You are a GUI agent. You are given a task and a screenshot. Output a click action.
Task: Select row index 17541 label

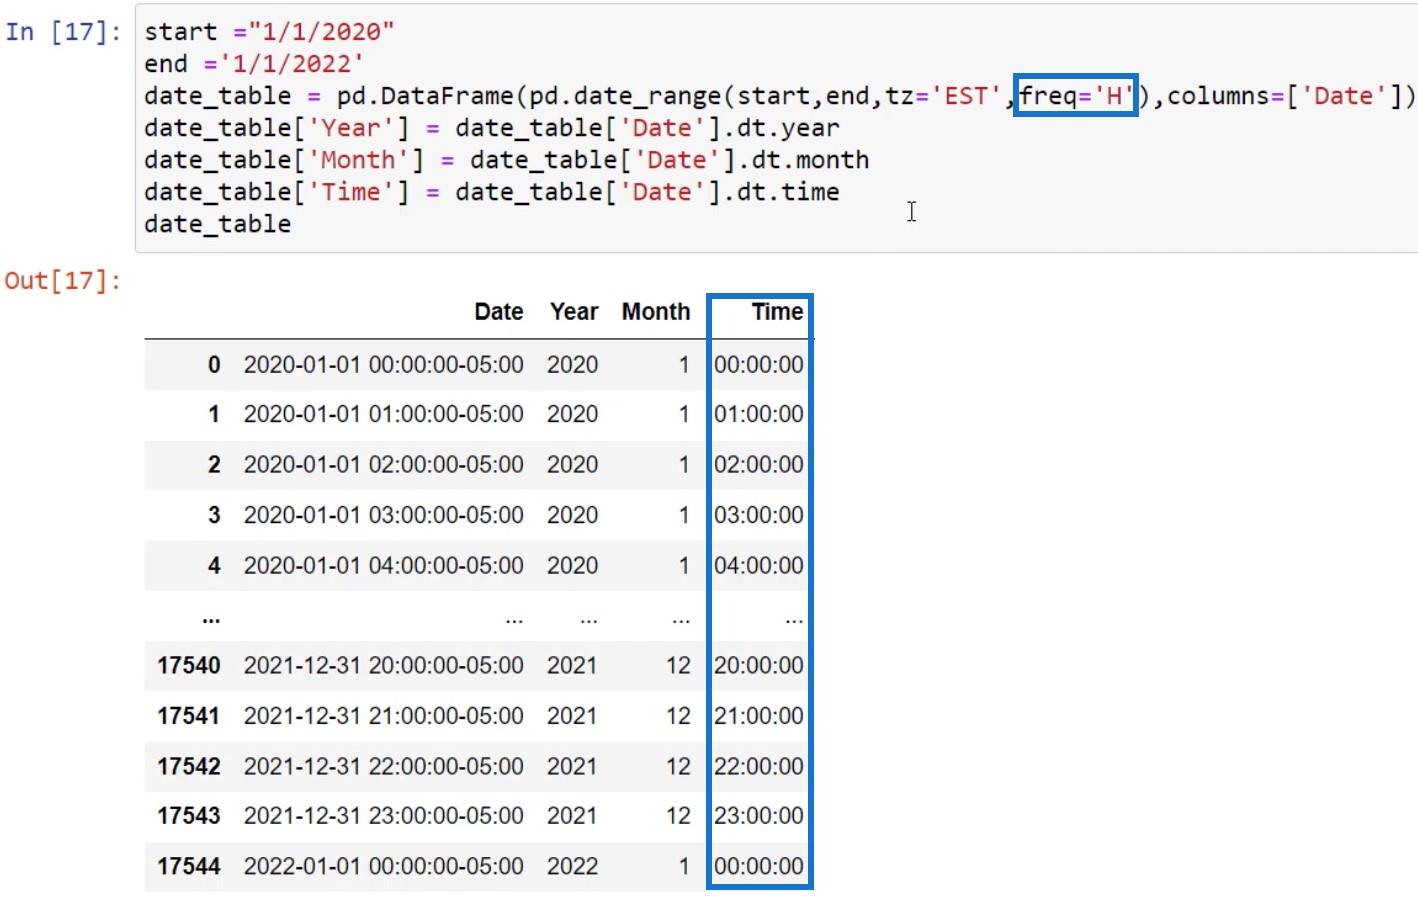(188, 716)
